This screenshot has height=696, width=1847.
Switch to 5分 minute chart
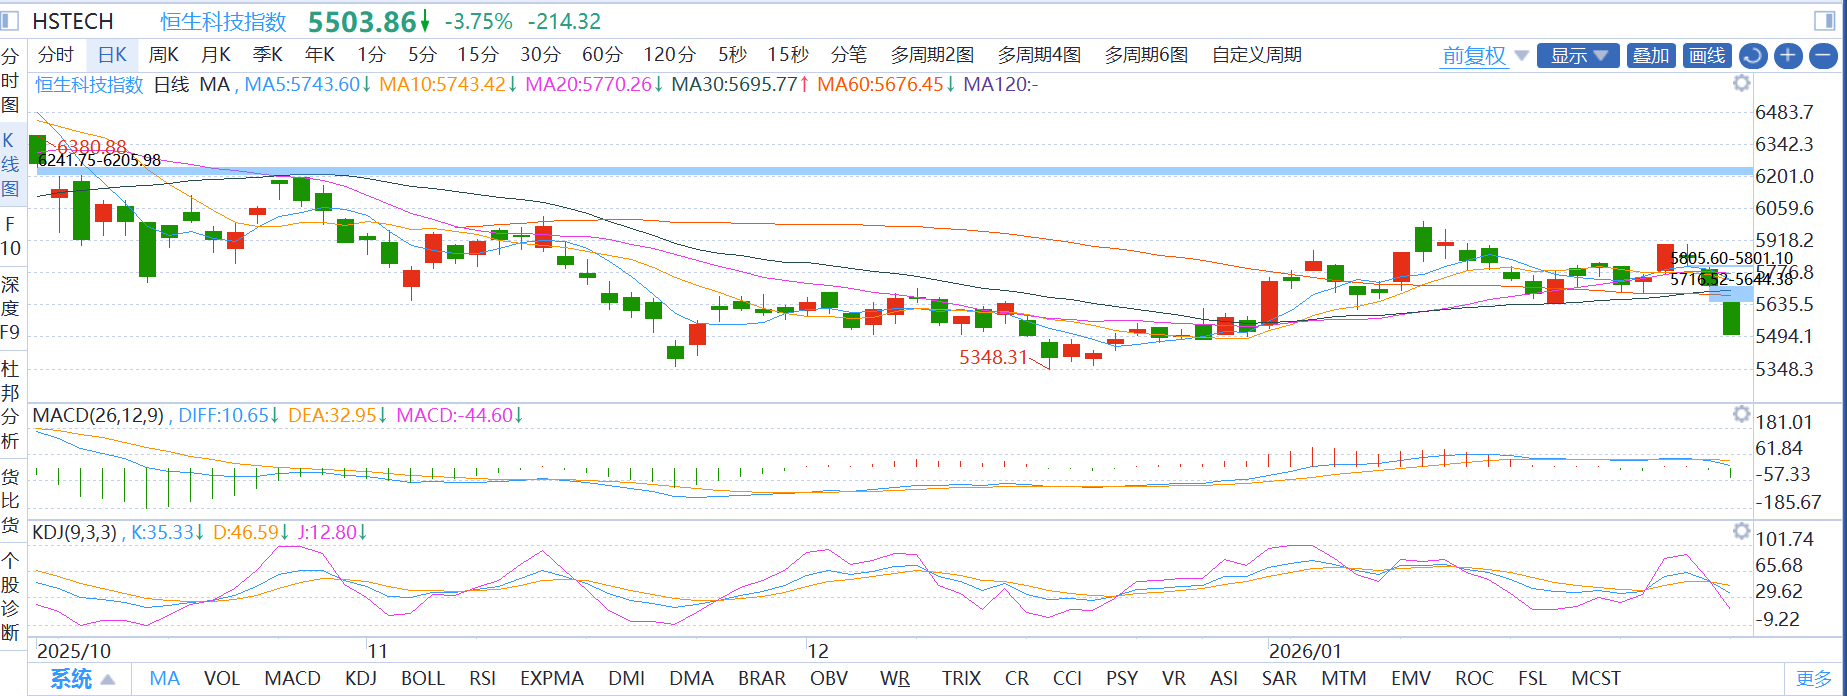point(422,55)
